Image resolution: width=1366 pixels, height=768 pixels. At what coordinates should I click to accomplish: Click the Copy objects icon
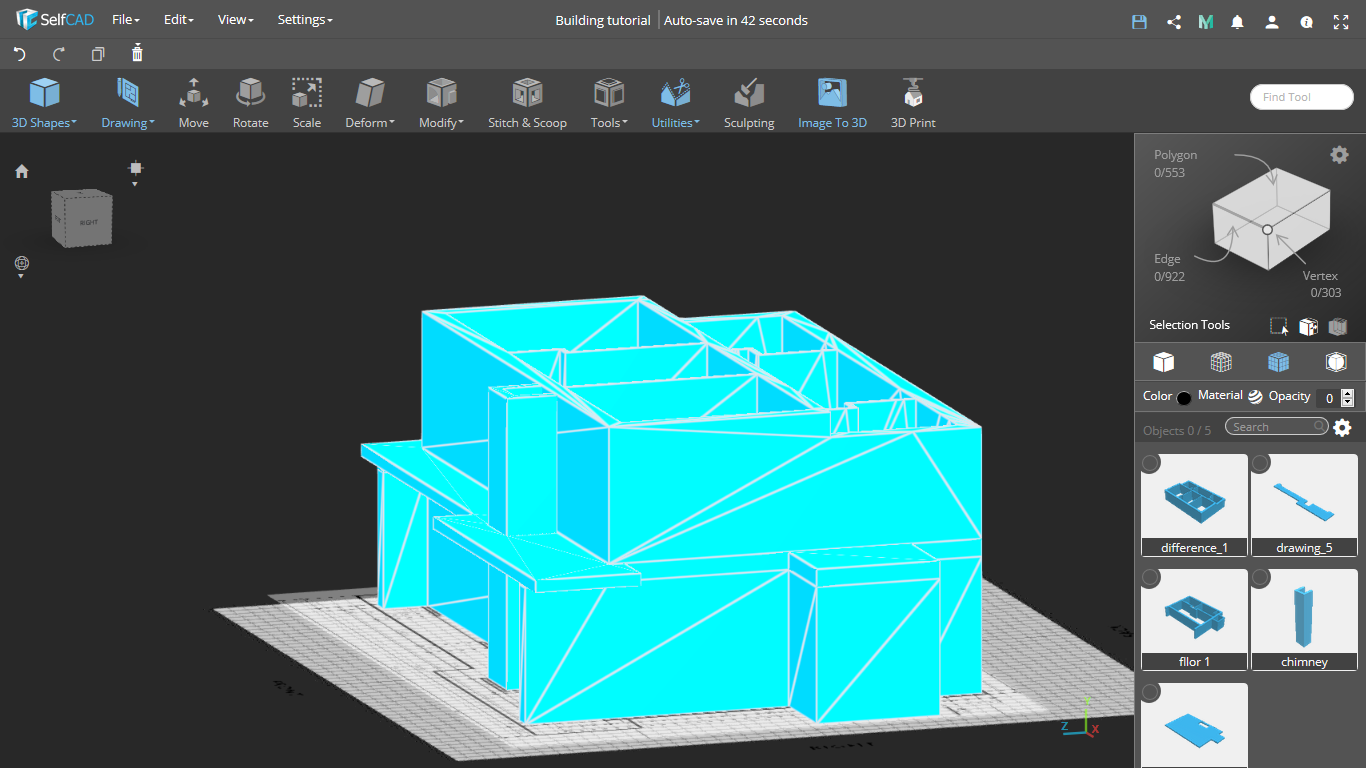[x=98, y=54]
